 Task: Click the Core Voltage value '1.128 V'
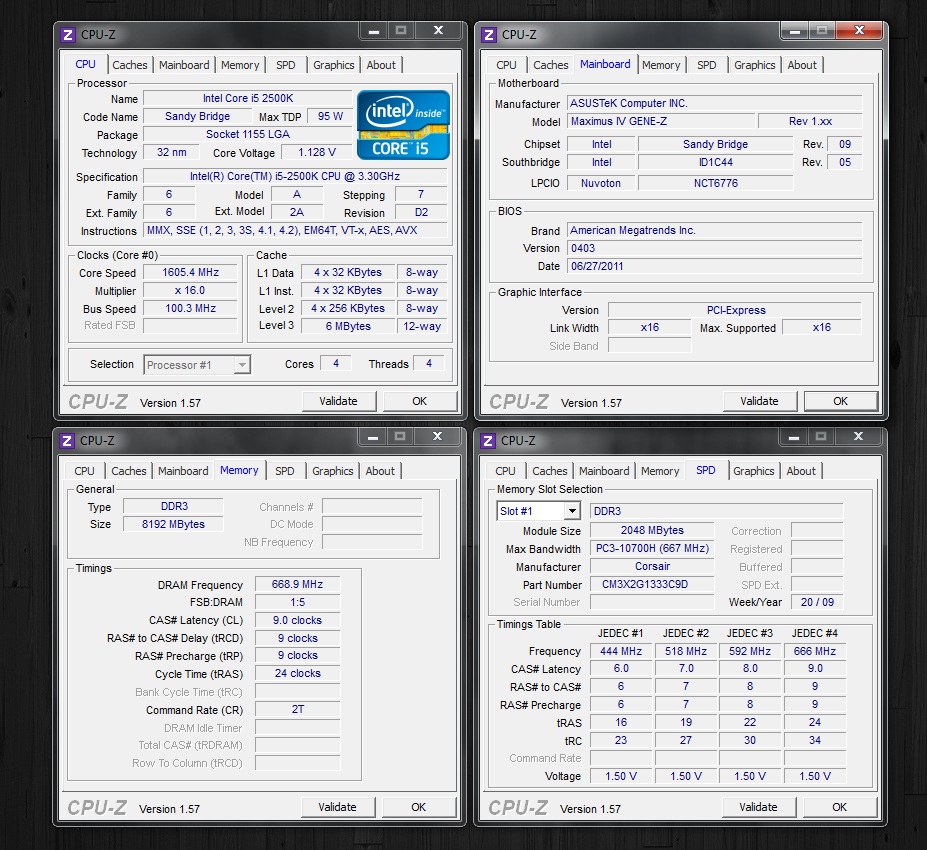(x=317, y=153)
